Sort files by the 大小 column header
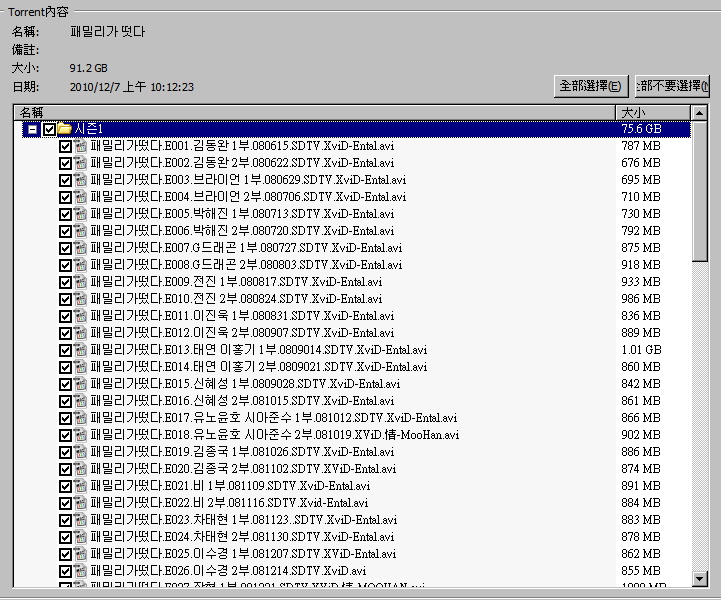The height and width of the screenshot is (600, 721). point(652,113)
